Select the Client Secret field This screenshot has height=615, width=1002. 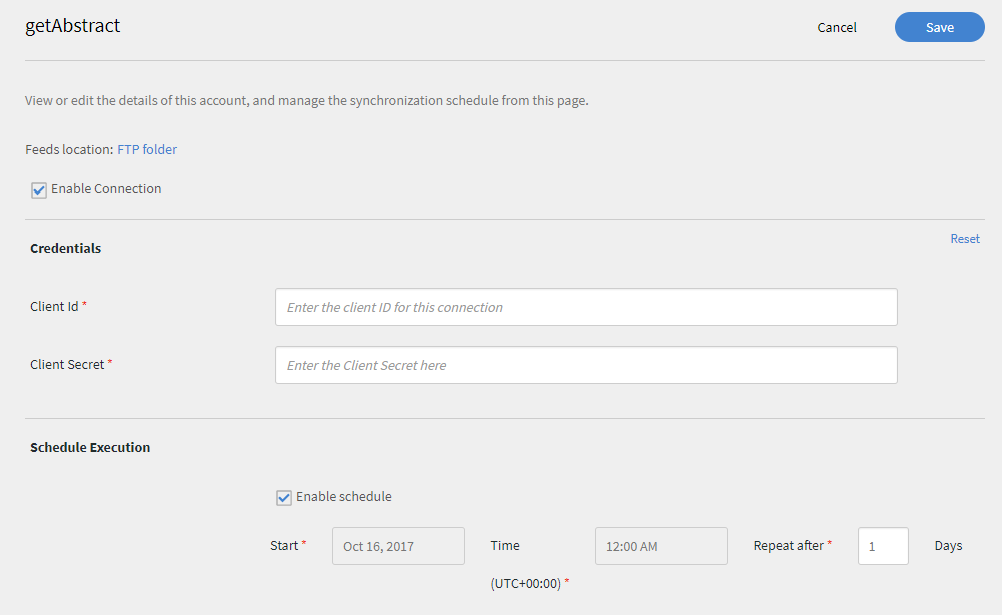(x=585, y=365)
